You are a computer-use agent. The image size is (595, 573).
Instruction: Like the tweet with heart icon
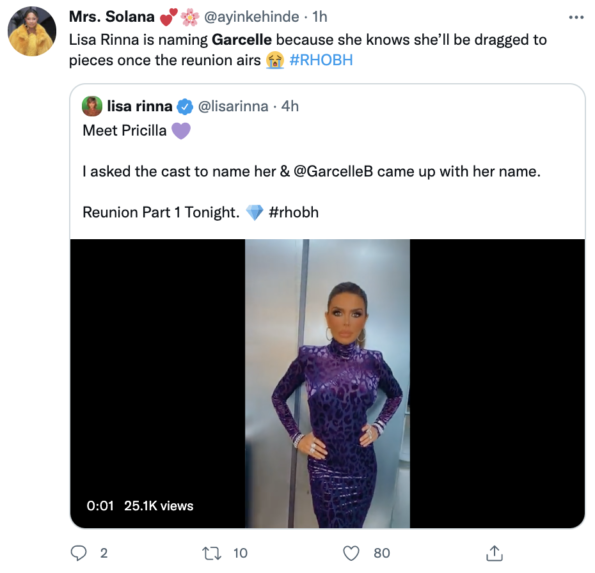351,553
